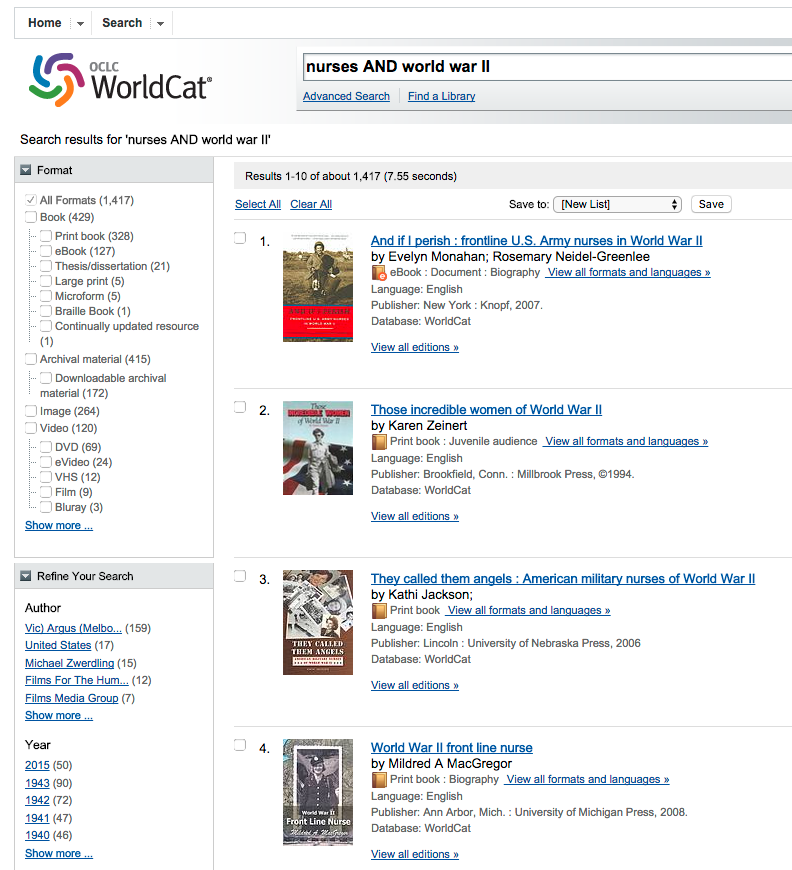
Task: Open the Save to New List dropdown
Action: point(618,204)
